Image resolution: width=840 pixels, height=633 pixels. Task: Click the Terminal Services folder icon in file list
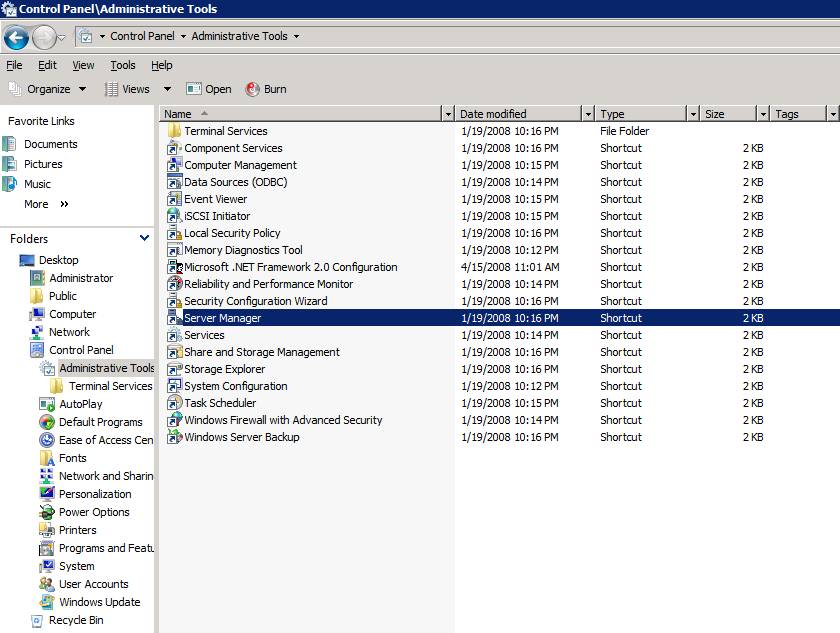pyautogui.click(x=174, y=131)
